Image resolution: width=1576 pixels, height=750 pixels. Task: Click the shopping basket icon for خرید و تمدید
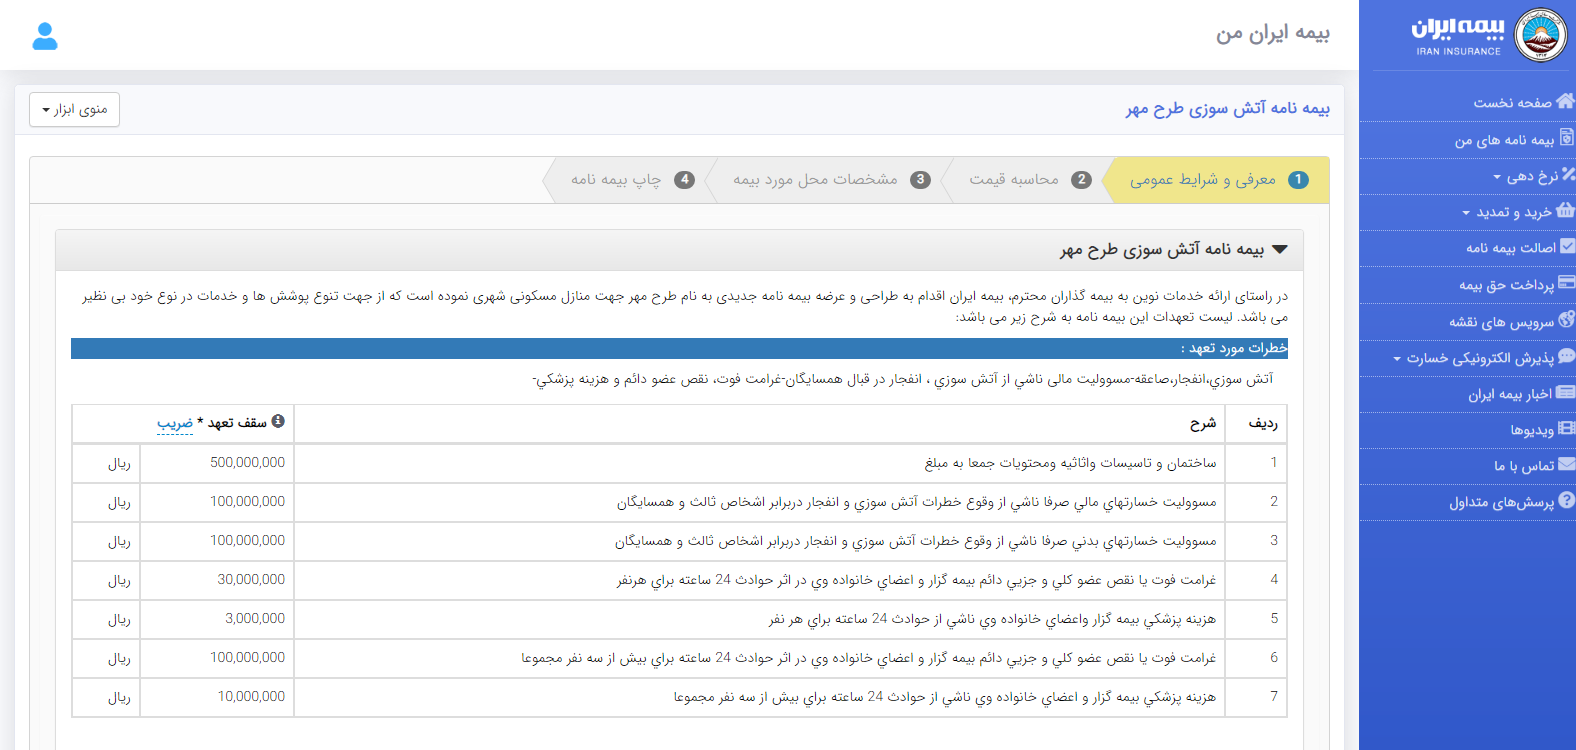point(1565,210)
